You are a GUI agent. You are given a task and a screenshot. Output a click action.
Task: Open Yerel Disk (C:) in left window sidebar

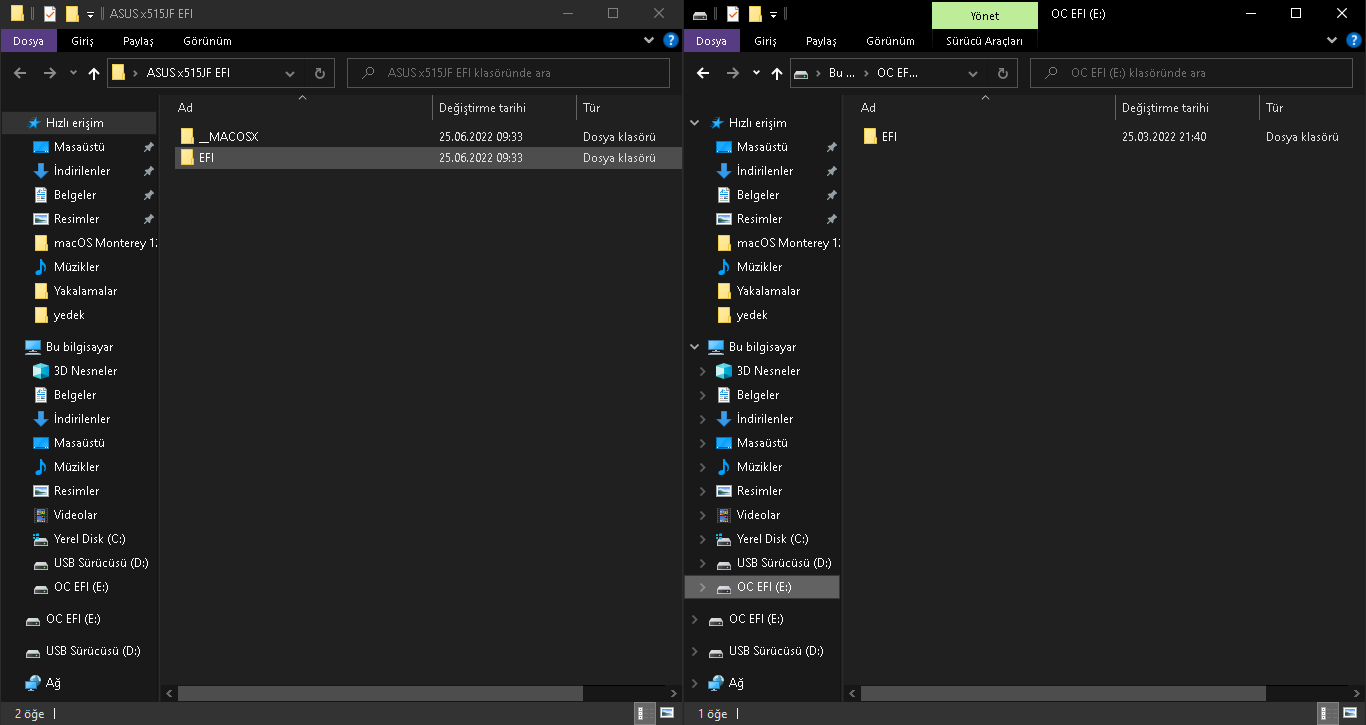coord(89,539)
